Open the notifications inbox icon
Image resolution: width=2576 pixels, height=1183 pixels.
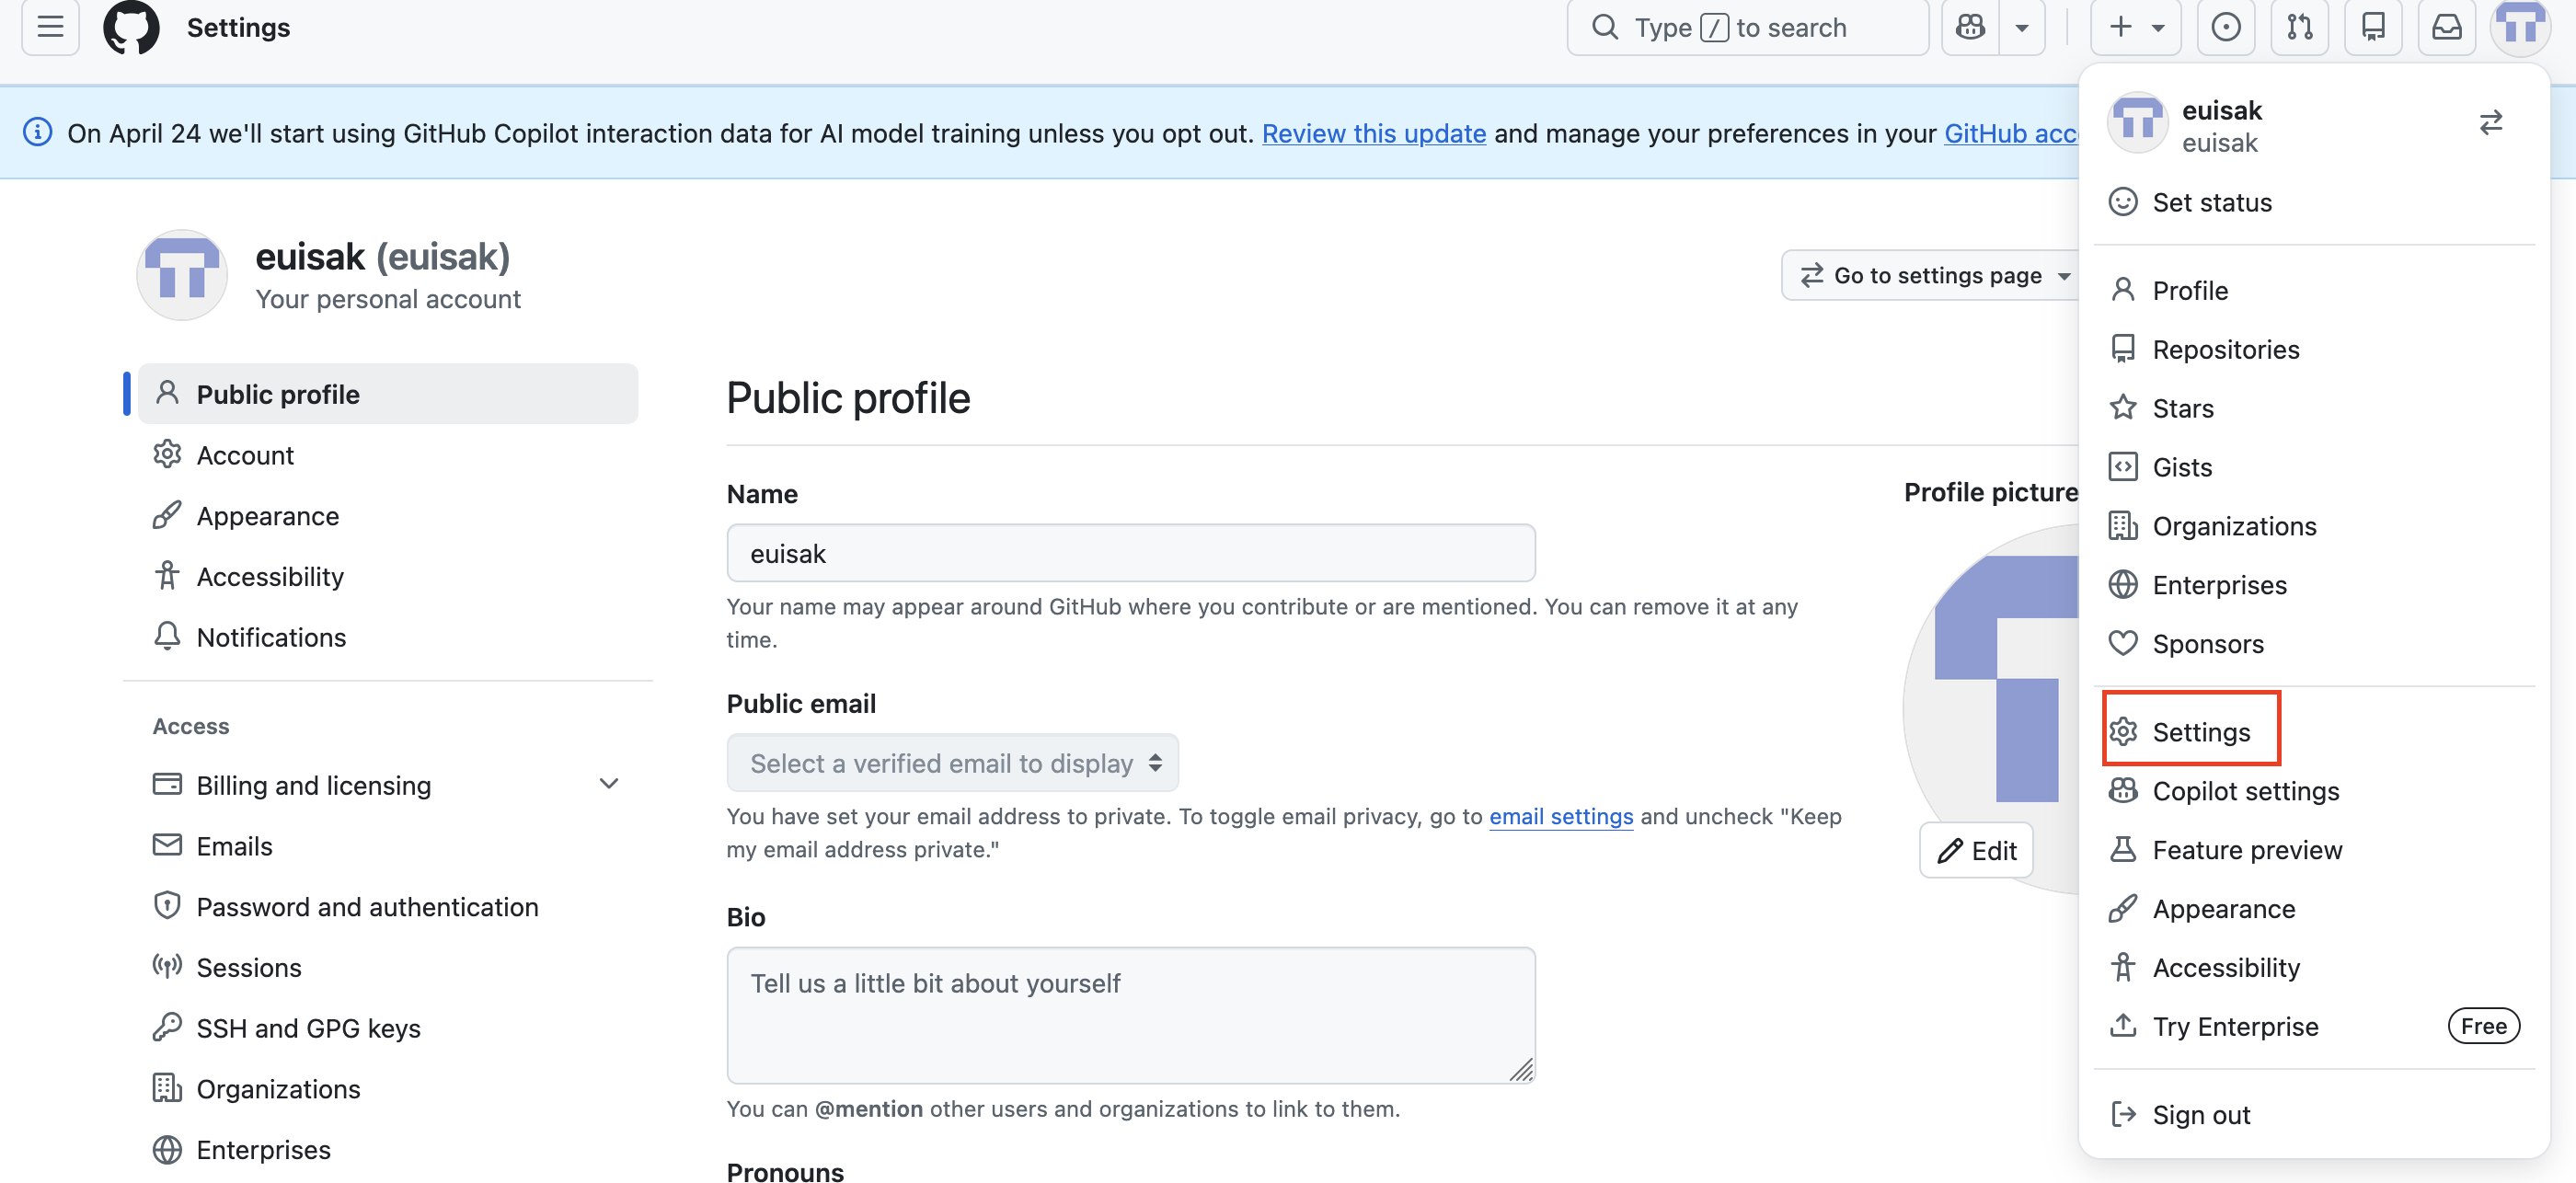tap(2446, 27)
